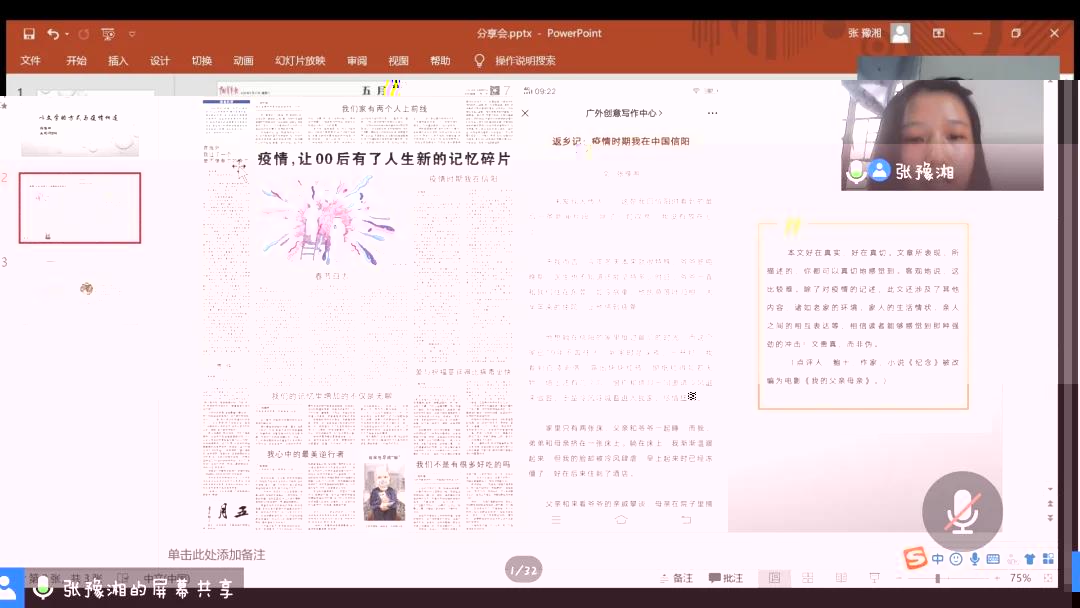Select the 幻灯片放映 ribbon tab

[x=300, y=61]
